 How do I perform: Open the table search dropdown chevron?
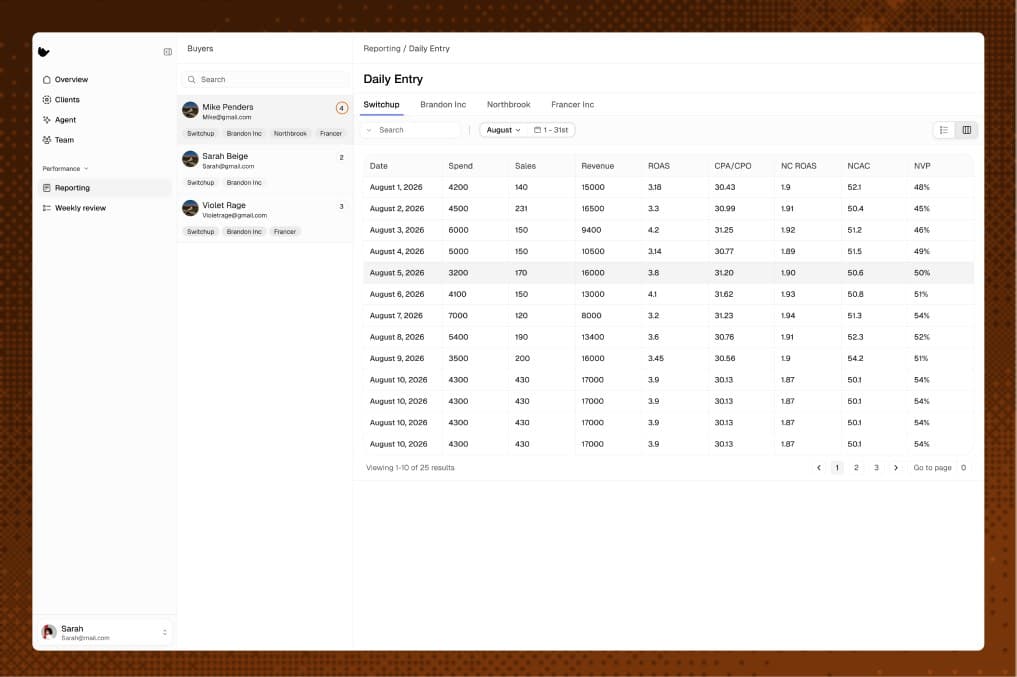[369, 130]
